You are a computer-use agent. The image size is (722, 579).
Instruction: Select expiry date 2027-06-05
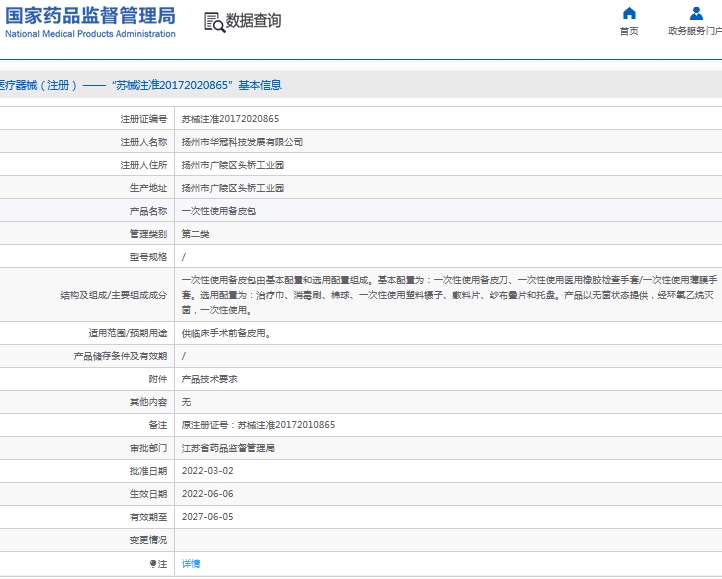[x=208, y=517]
